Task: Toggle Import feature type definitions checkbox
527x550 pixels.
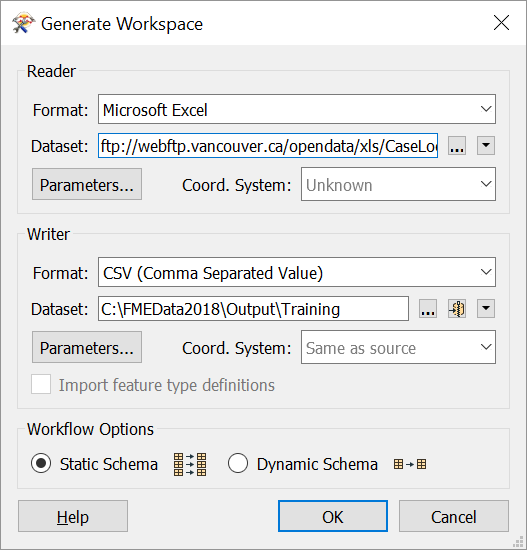Action: 41,384
